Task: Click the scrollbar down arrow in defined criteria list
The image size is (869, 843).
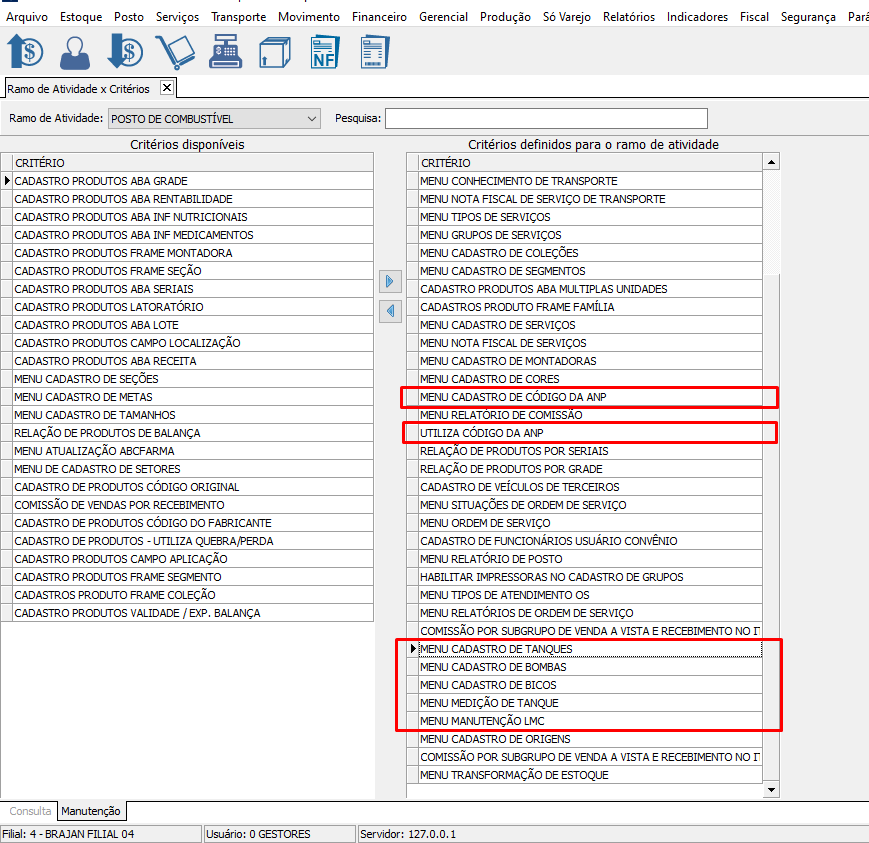Action: 771,790
